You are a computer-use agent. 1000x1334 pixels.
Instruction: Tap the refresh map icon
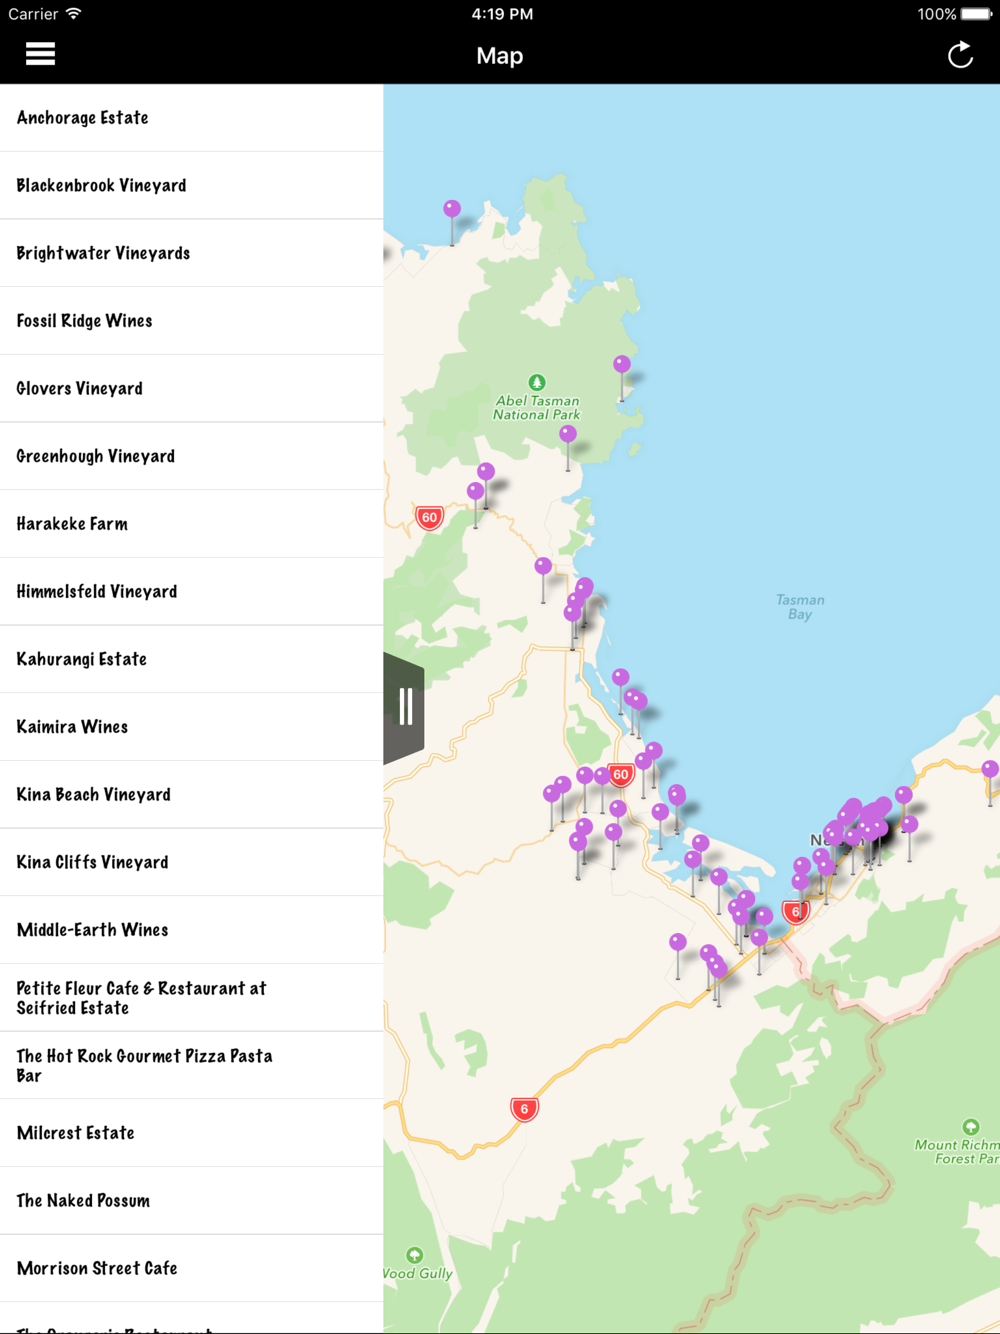960,55
